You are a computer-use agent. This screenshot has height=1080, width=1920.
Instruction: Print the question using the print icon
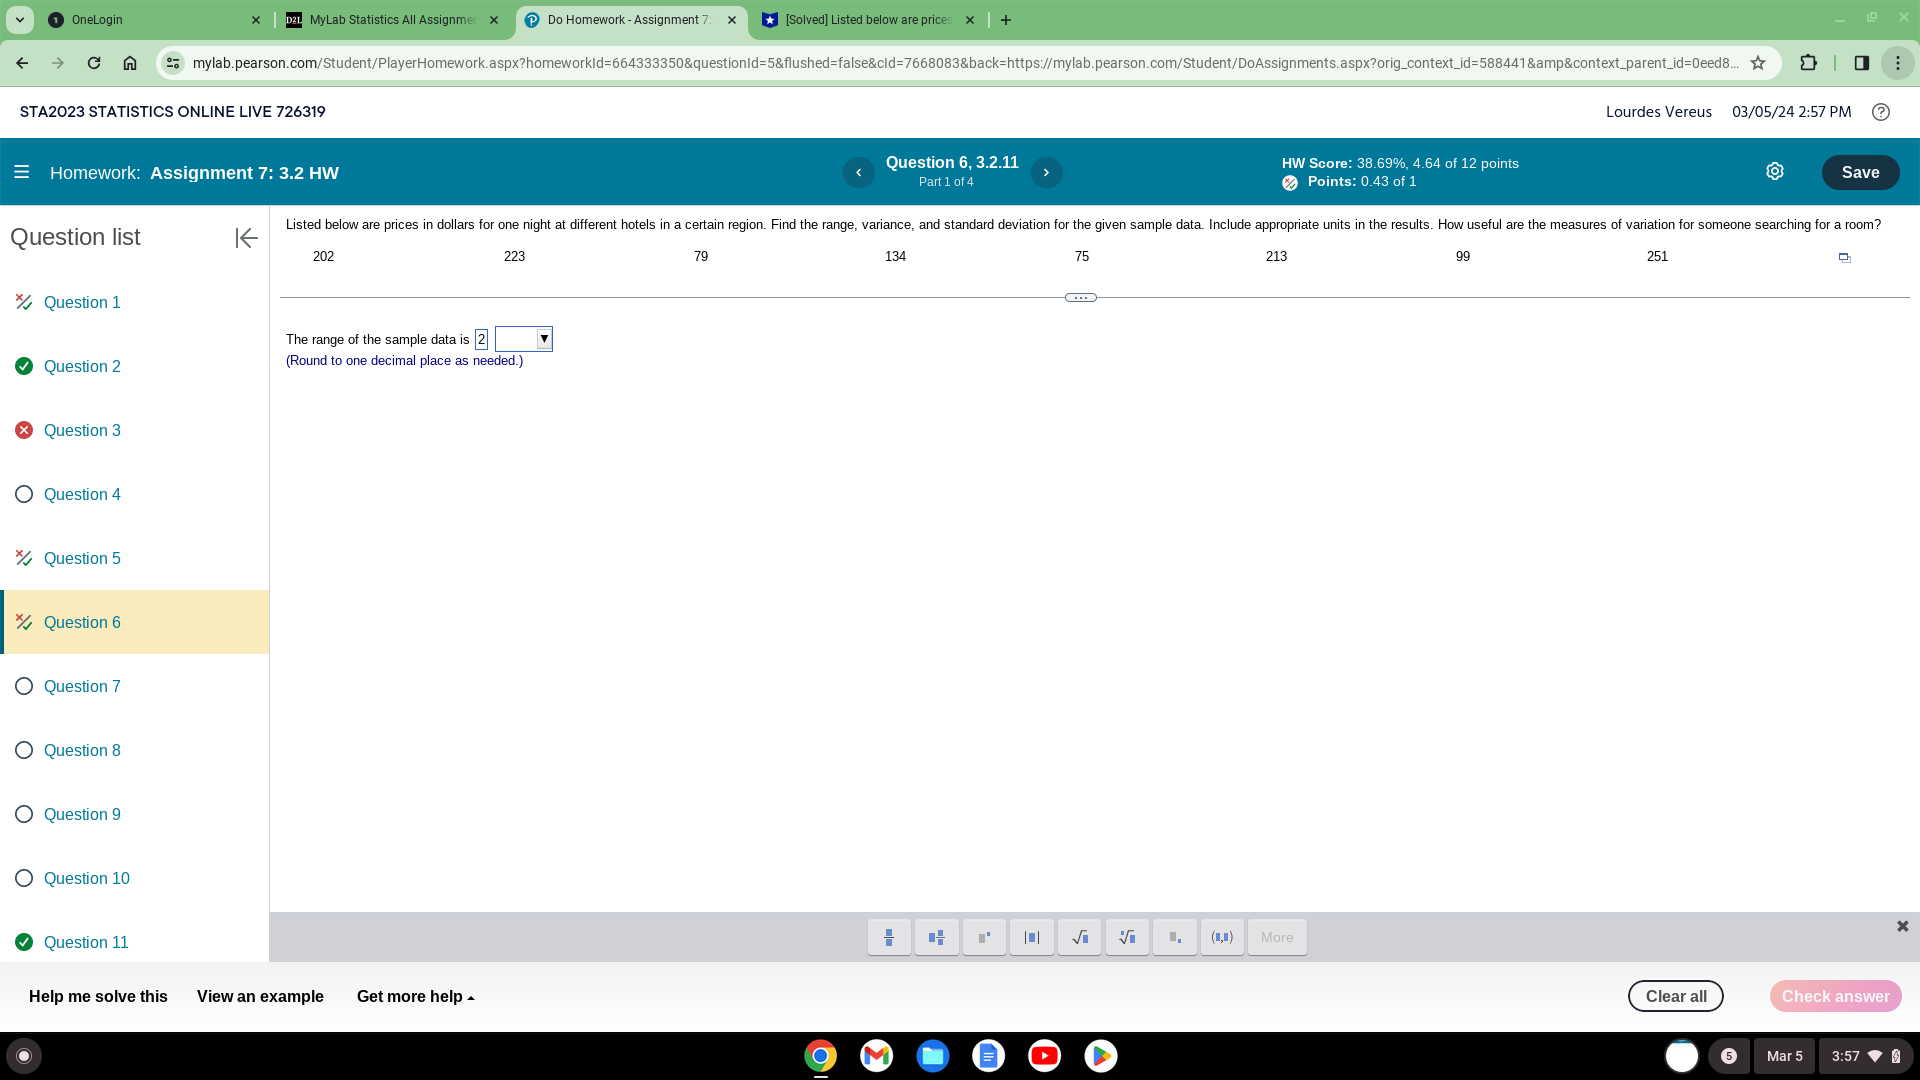click(1843, 257)
